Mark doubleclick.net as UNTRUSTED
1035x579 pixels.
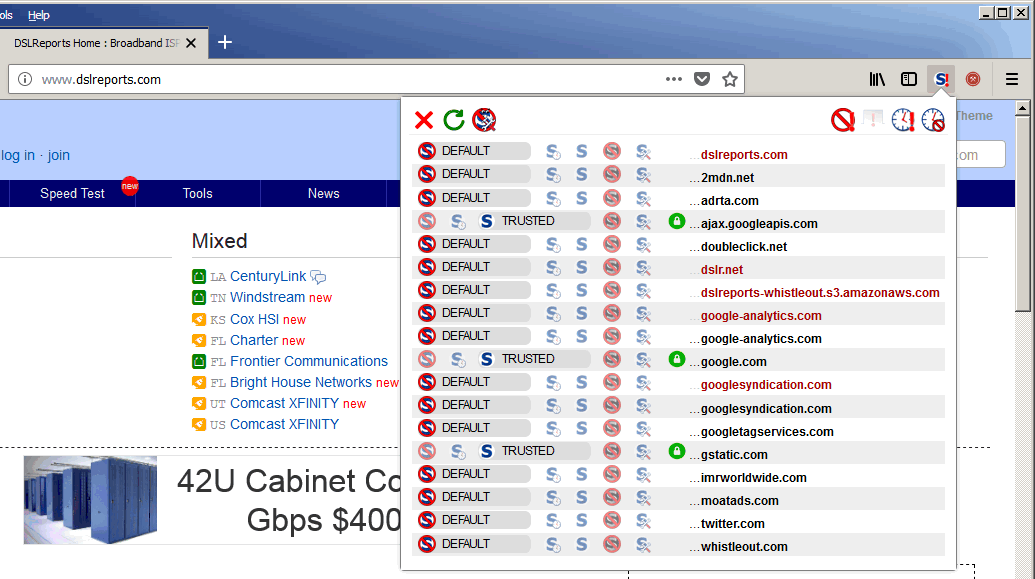click(612, 244)
